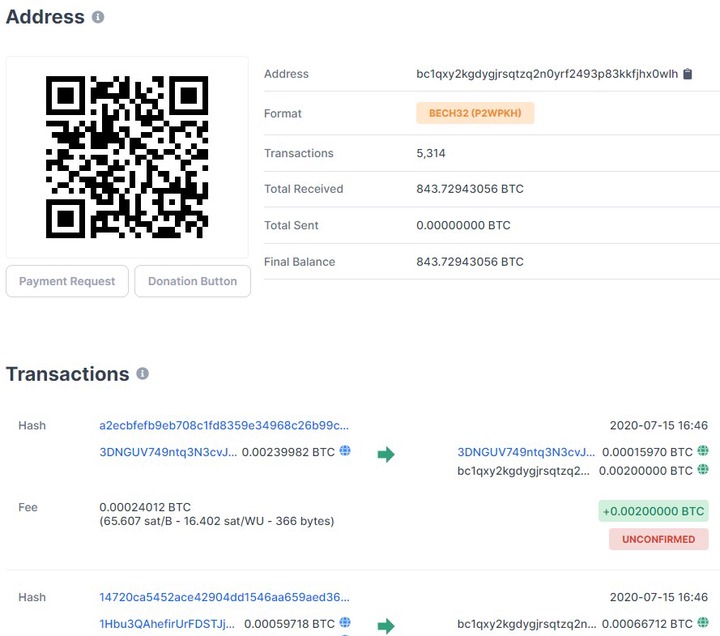Image resolution: width=720 pixels, height=636 pixels.
Task: Click the Total Received row label
Action: click(304, 189)
